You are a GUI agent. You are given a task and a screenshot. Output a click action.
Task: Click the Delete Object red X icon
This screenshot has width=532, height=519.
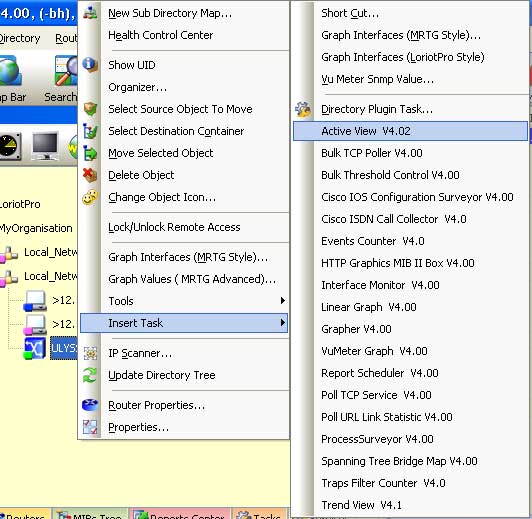[x=90, y=175]
